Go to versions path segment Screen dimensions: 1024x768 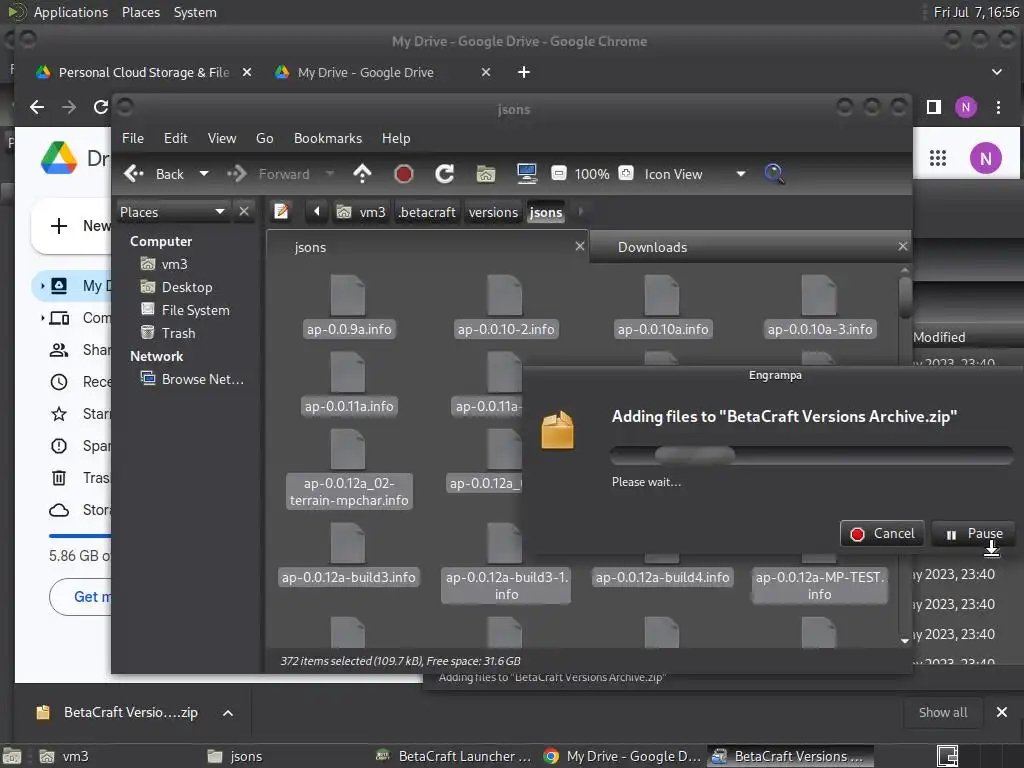[x=493, y=212]
